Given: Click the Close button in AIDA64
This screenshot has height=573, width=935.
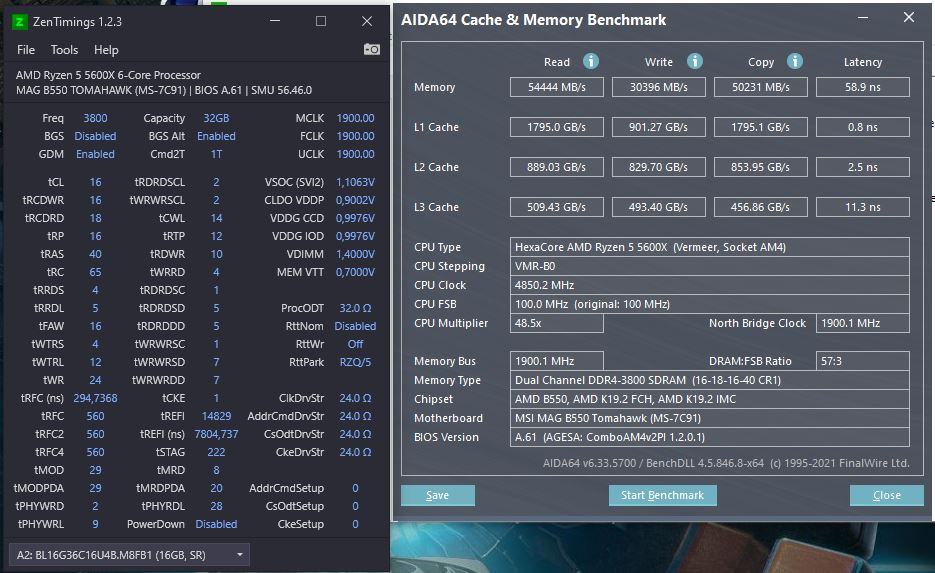Looking at the screenshot, I should pos(887,495).
